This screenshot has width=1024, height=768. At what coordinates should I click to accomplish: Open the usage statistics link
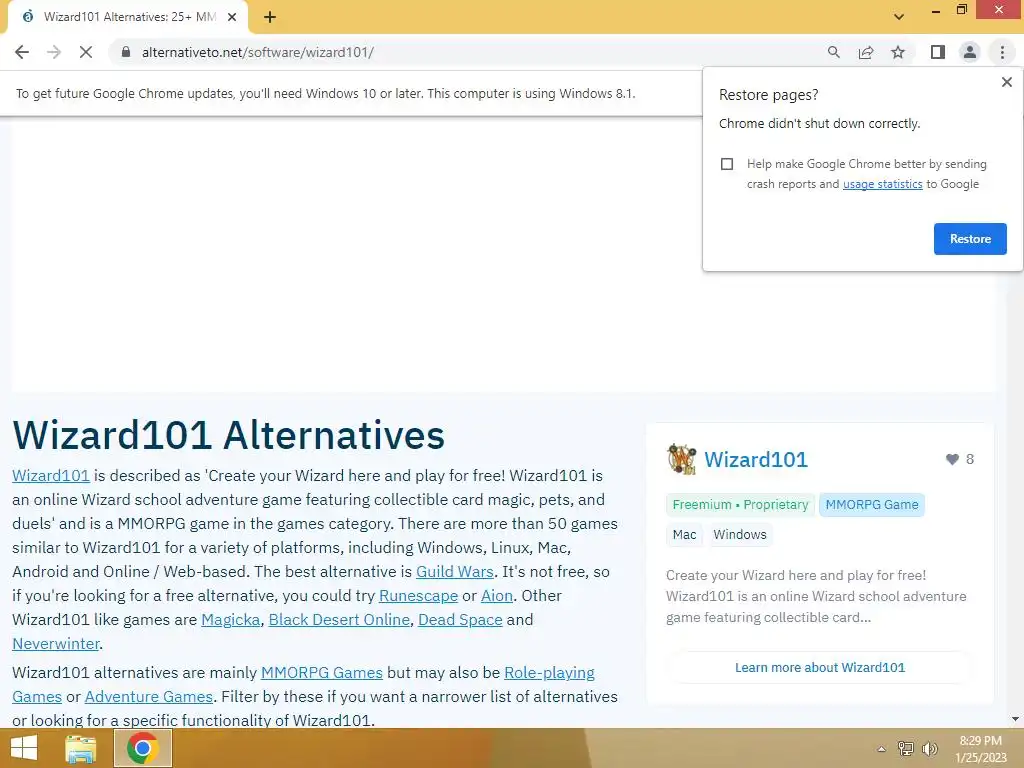click(x=882, y=184)
